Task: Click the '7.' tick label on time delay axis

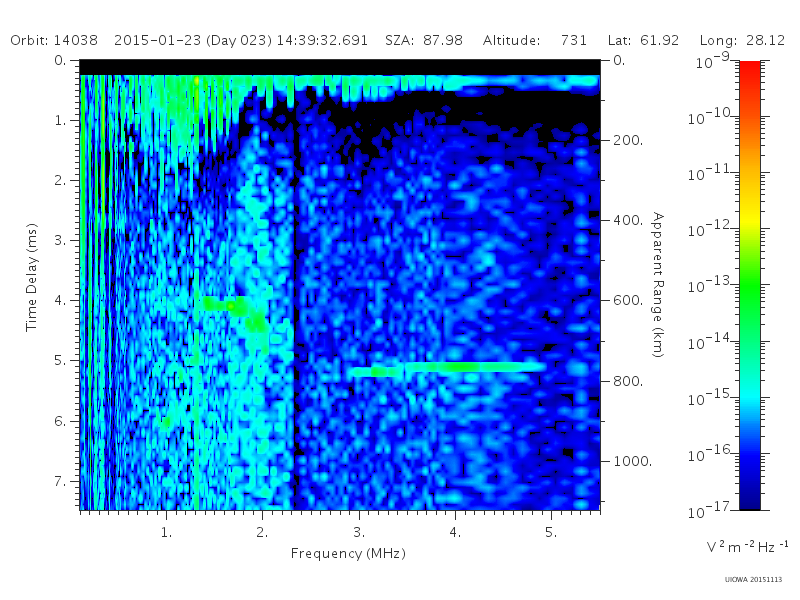Action: click(61, 481)
